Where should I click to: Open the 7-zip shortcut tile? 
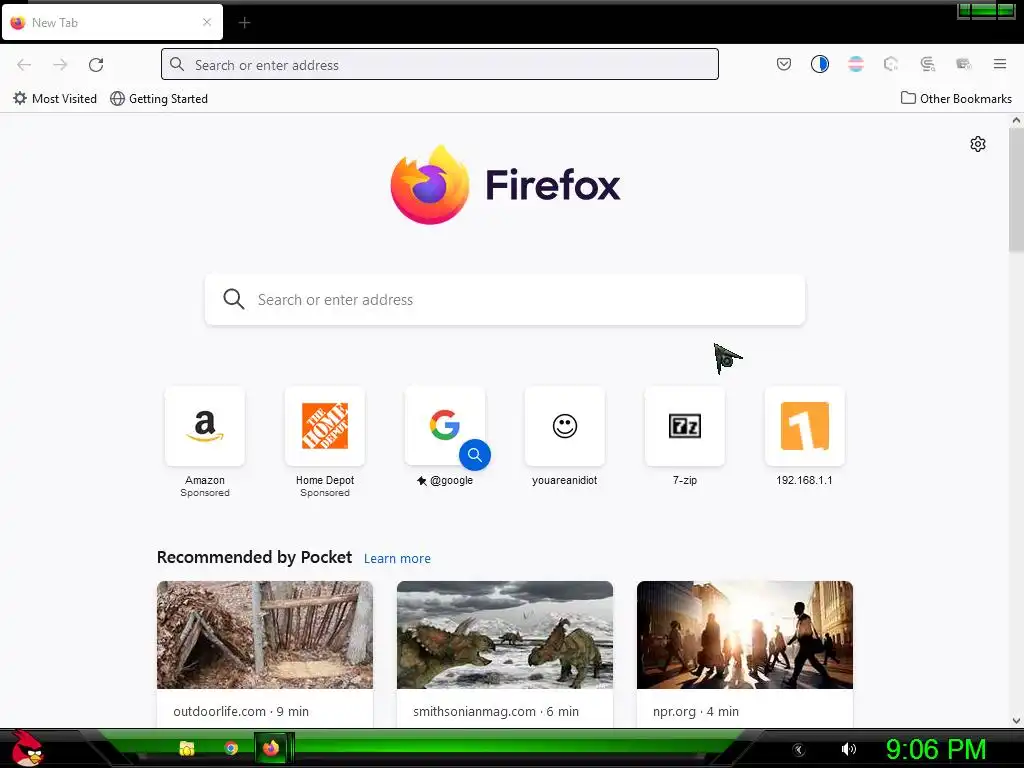(x=684, y=426)
